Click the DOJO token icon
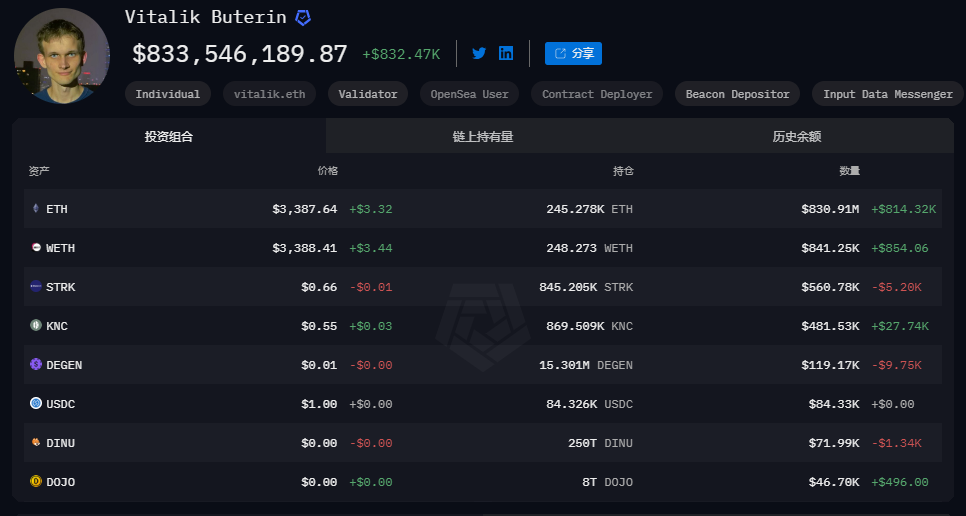Image resolution: width=966 pixels, height=516 pixels. click(36, 481)
